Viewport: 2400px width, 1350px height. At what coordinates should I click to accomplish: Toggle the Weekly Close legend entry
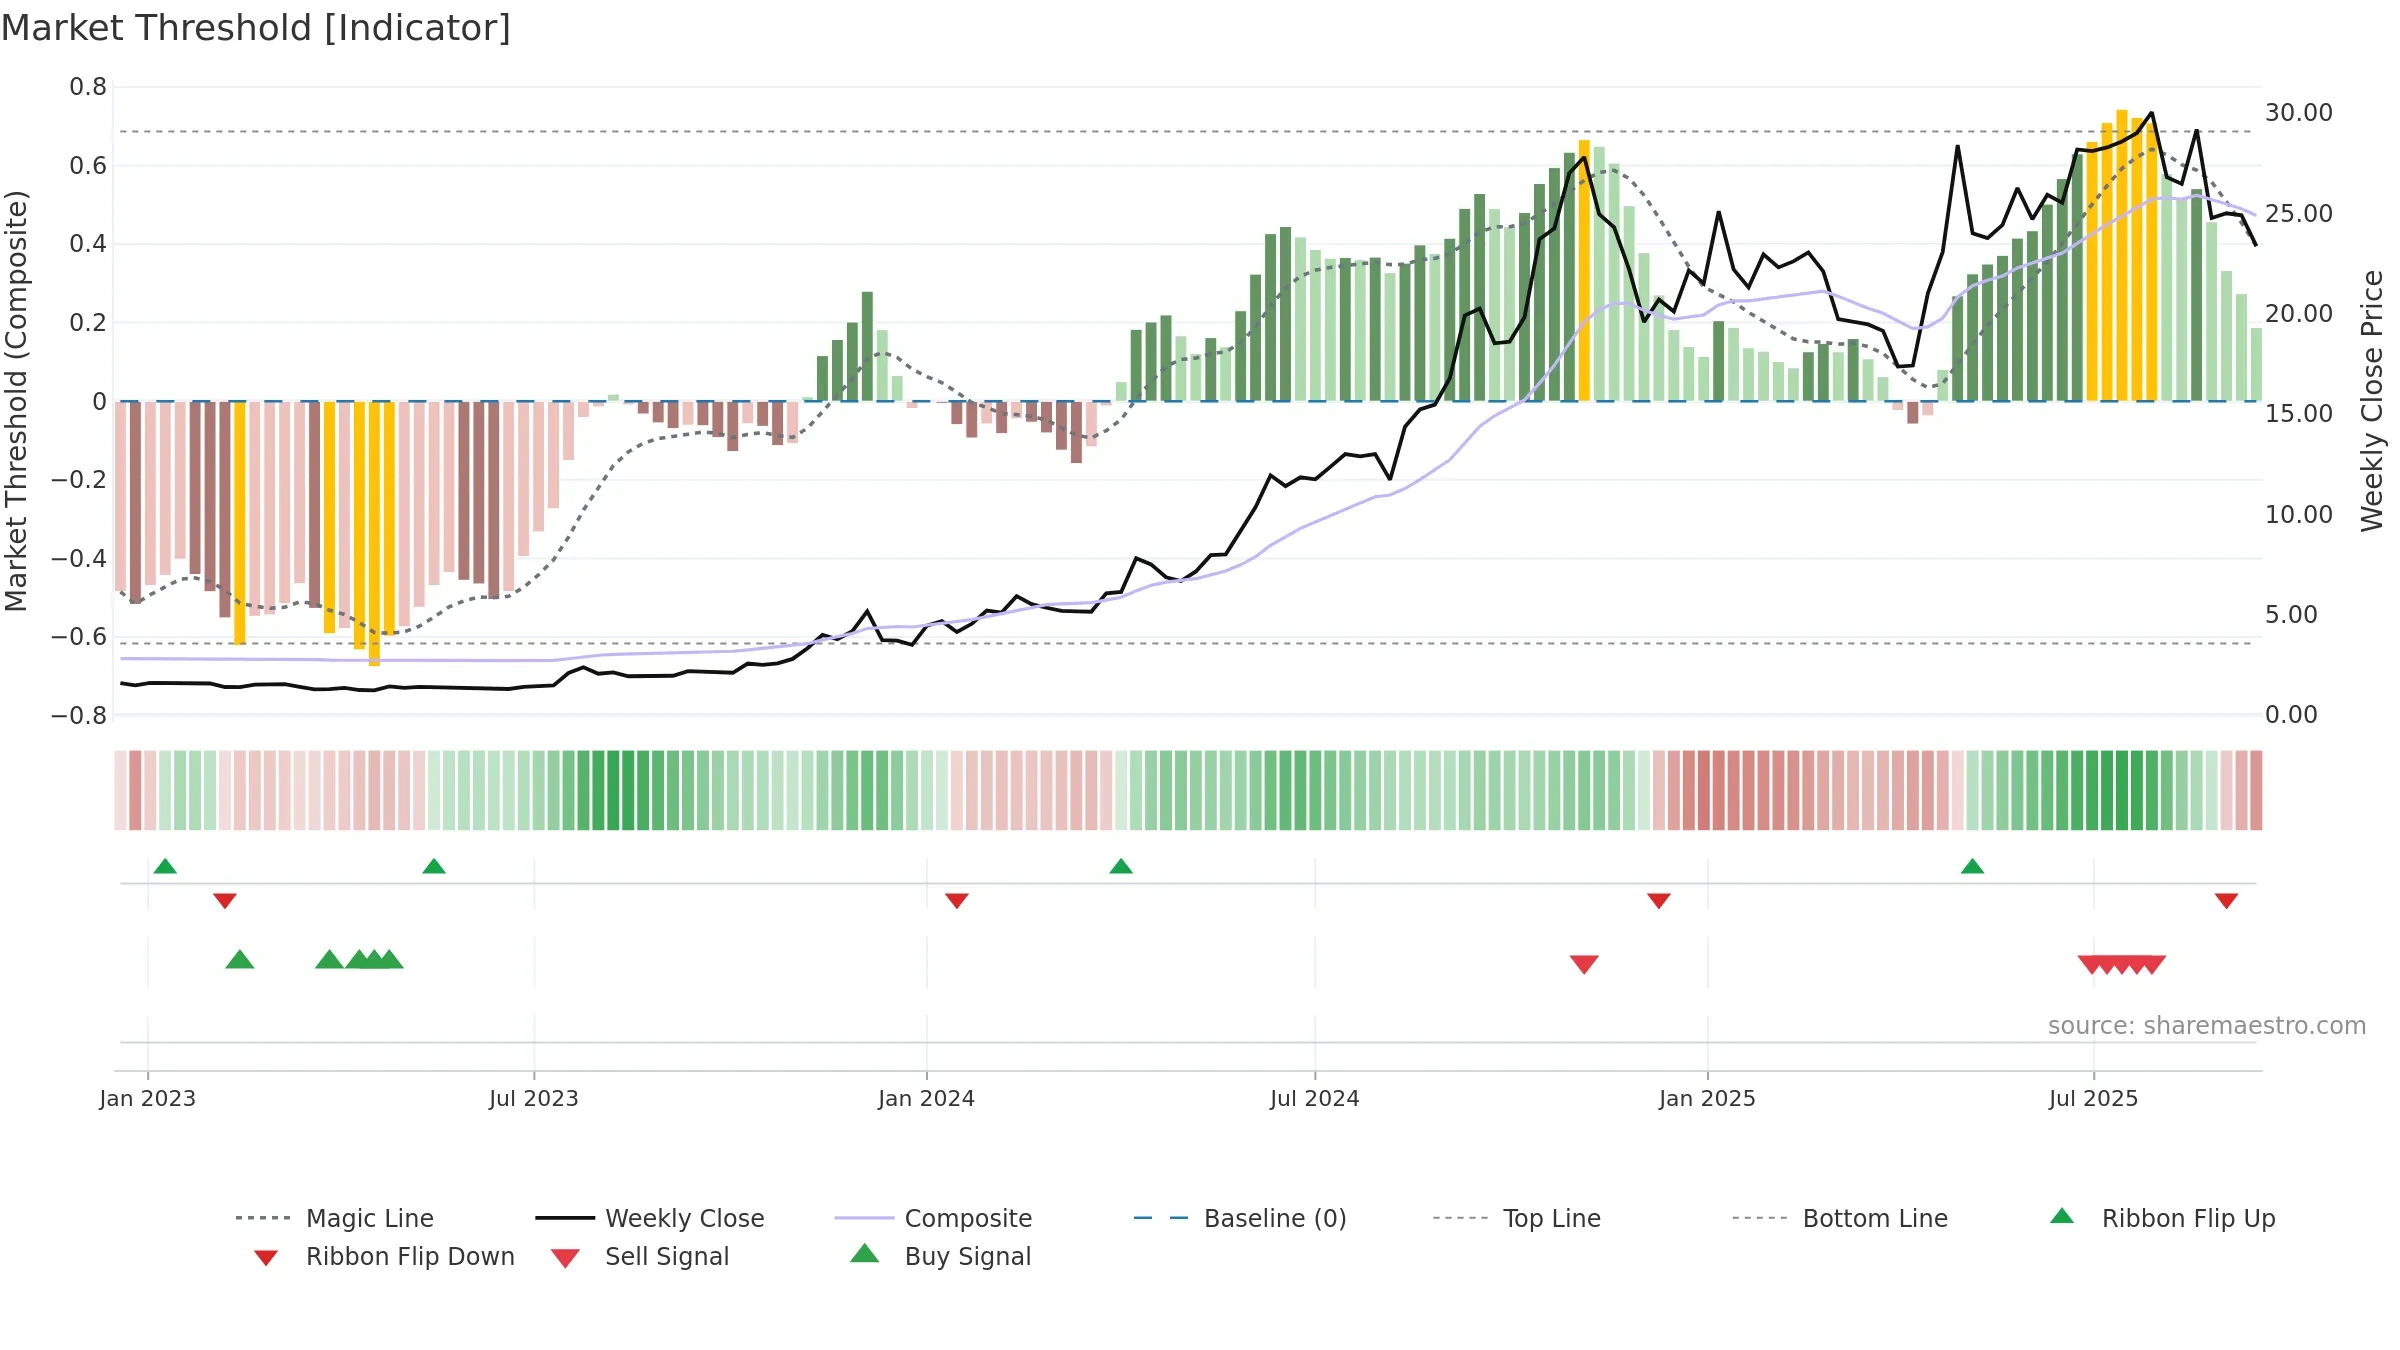tap(650, 1218)
